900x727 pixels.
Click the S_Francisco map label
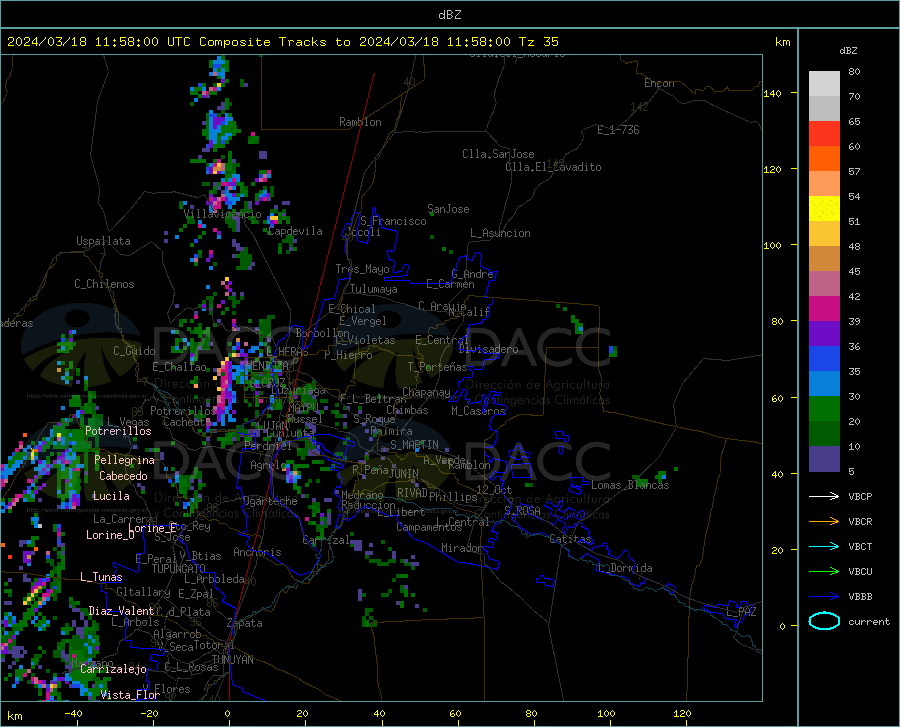tap(394, 221)
